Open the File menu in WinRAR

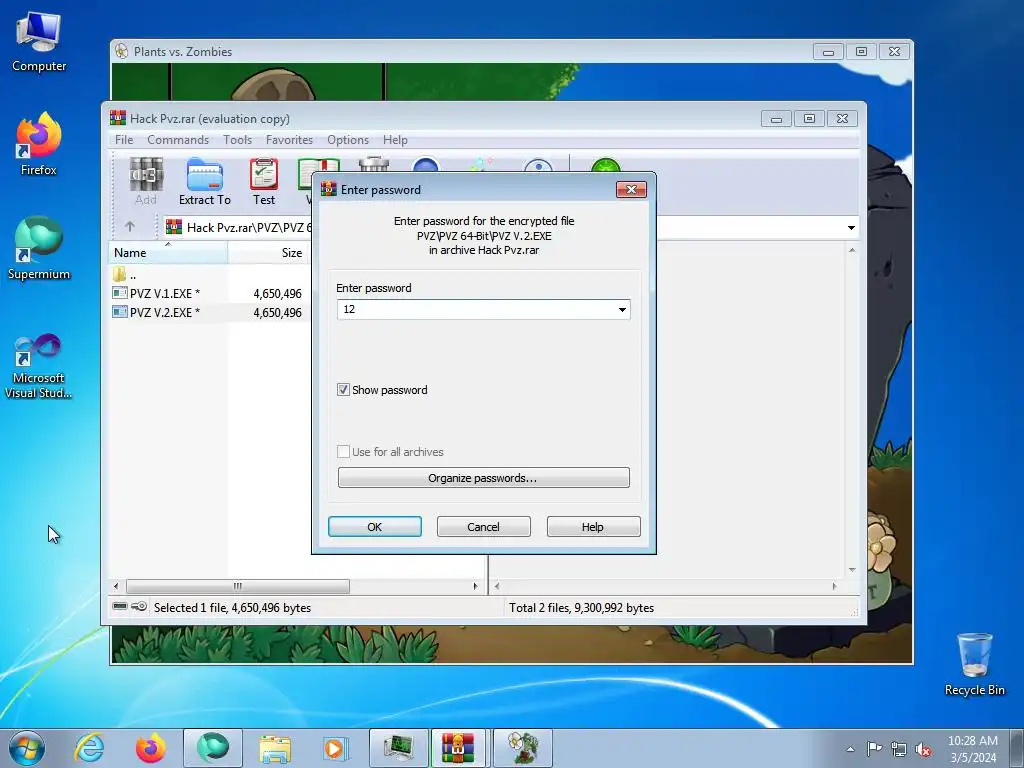tap(123, 140)
